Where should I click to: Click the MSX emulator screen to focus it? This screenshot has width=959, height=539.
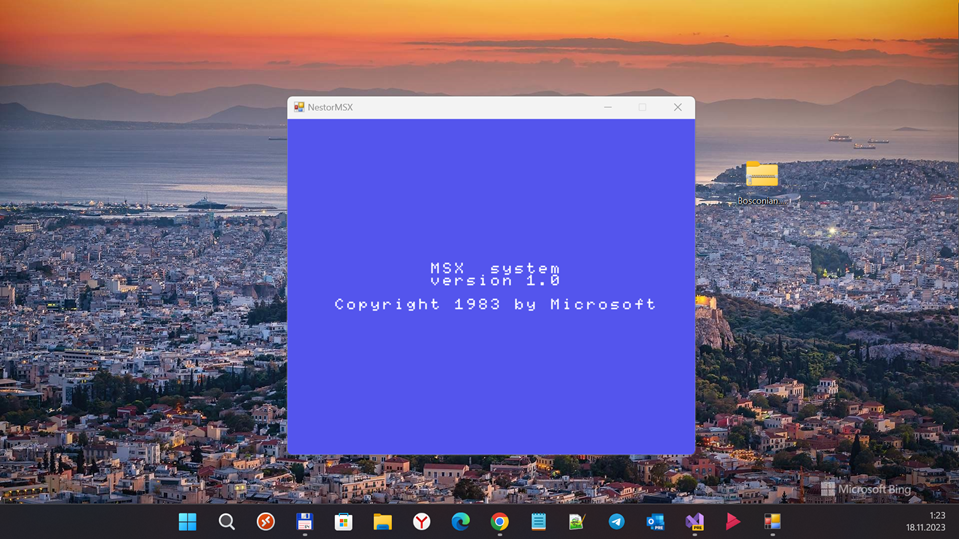491,286
